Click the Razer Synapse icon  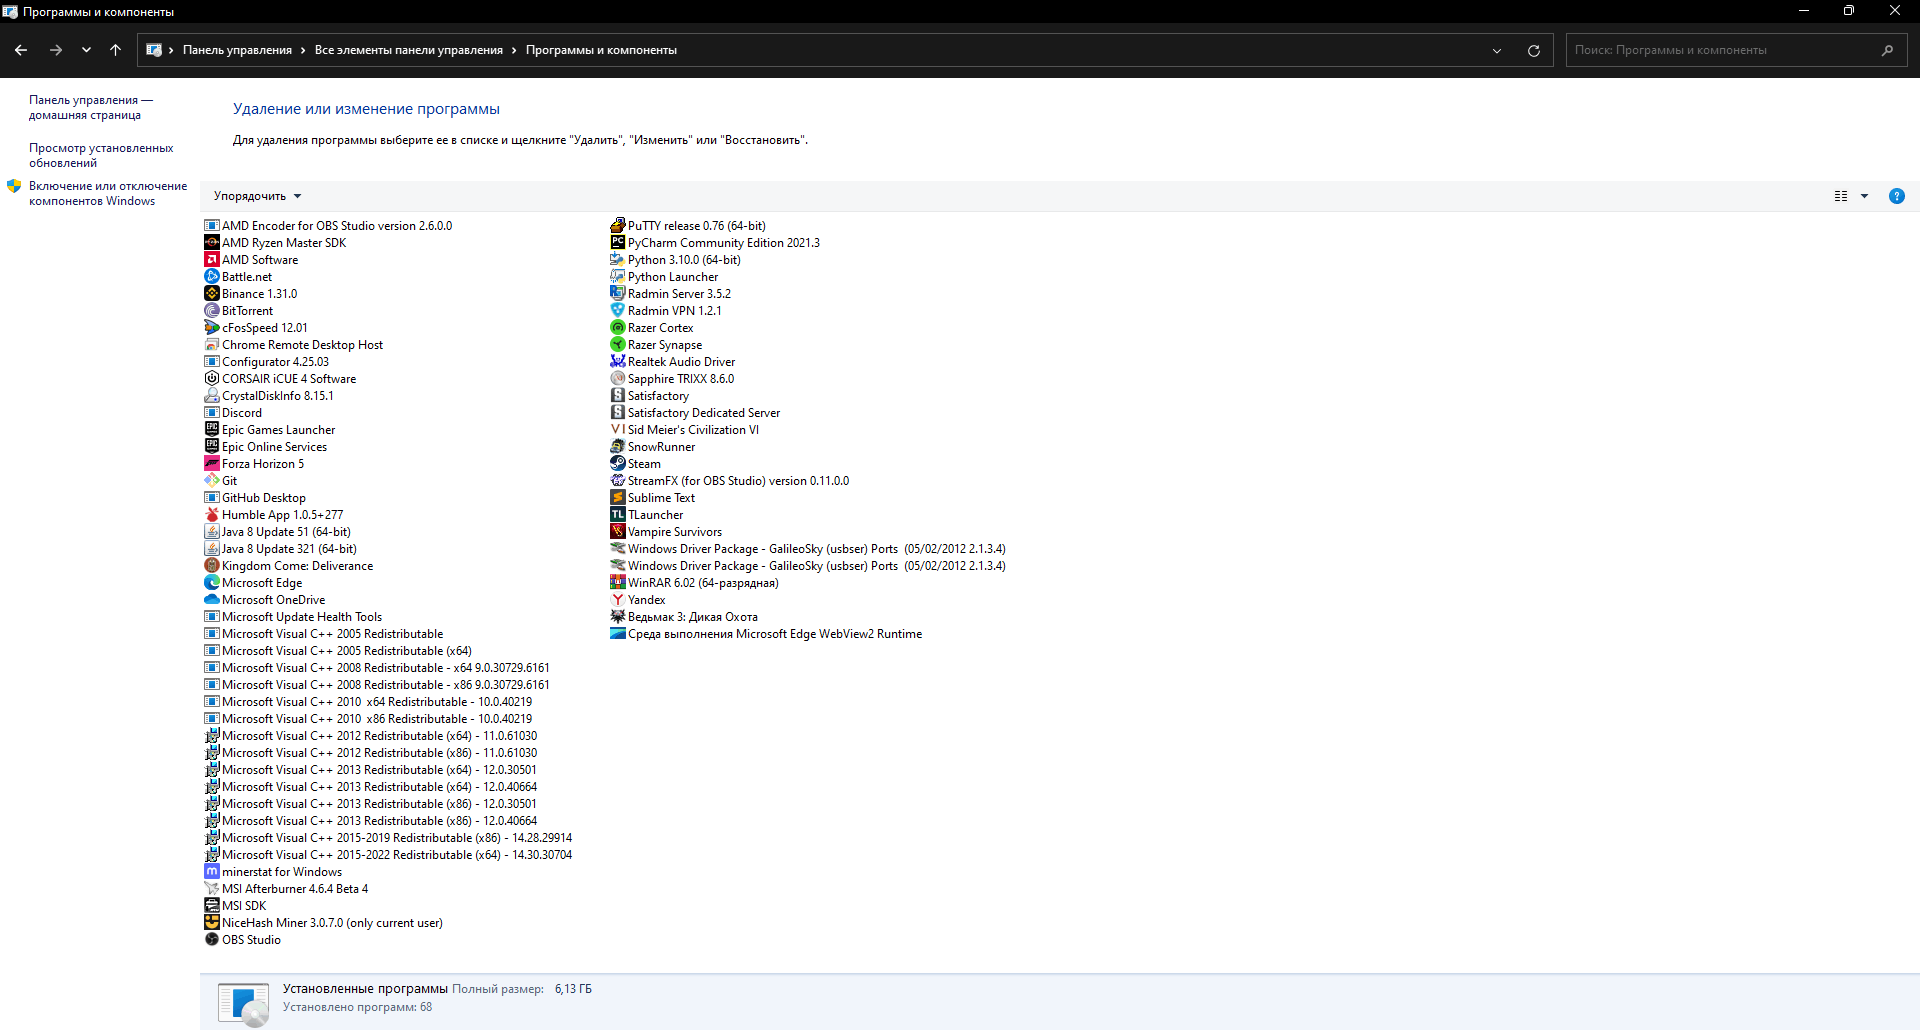(617, 345)
